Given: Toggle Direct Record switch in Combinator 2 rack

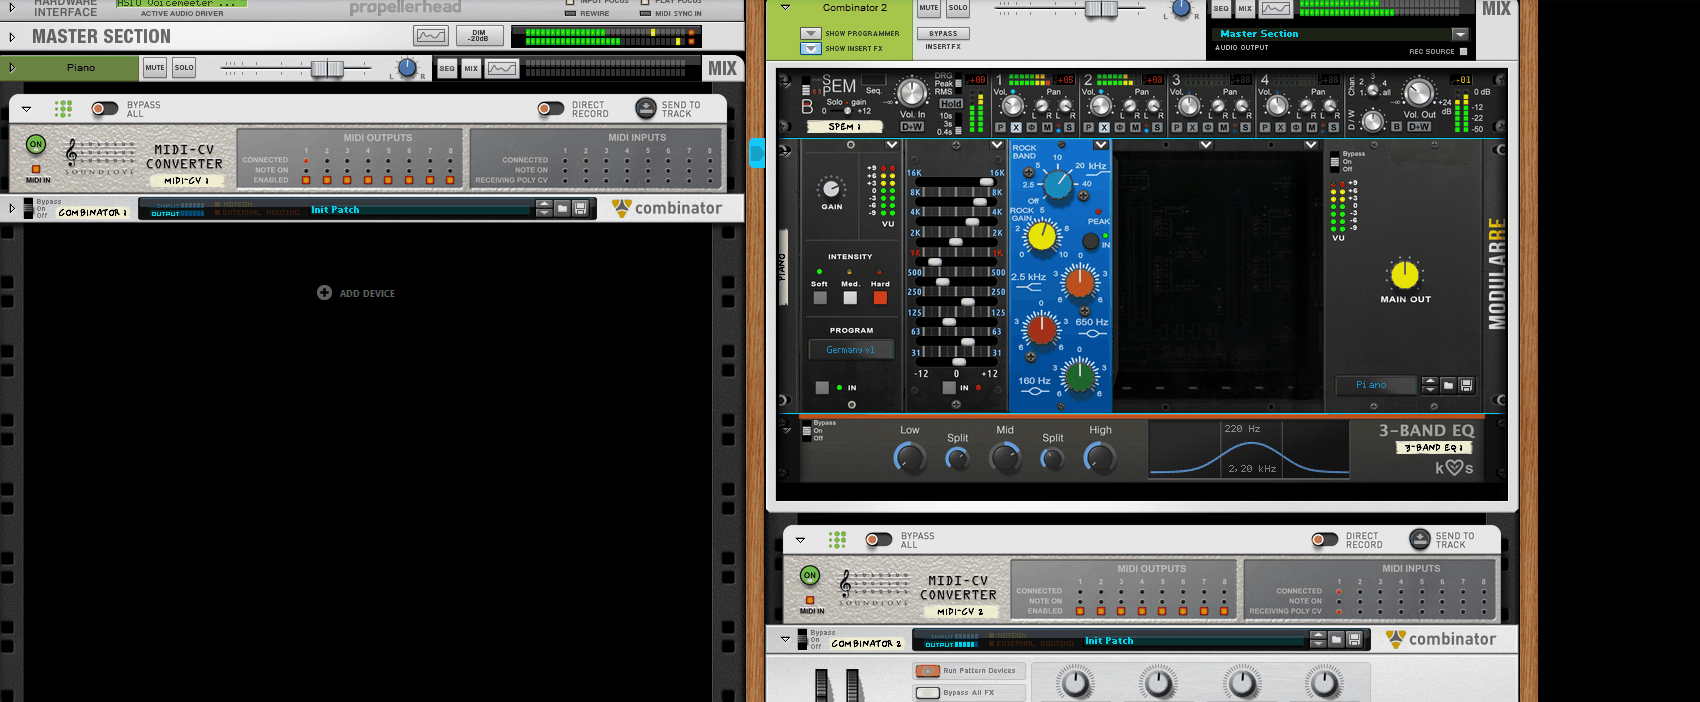Looking at the screenshot, I should (1324, 539).
